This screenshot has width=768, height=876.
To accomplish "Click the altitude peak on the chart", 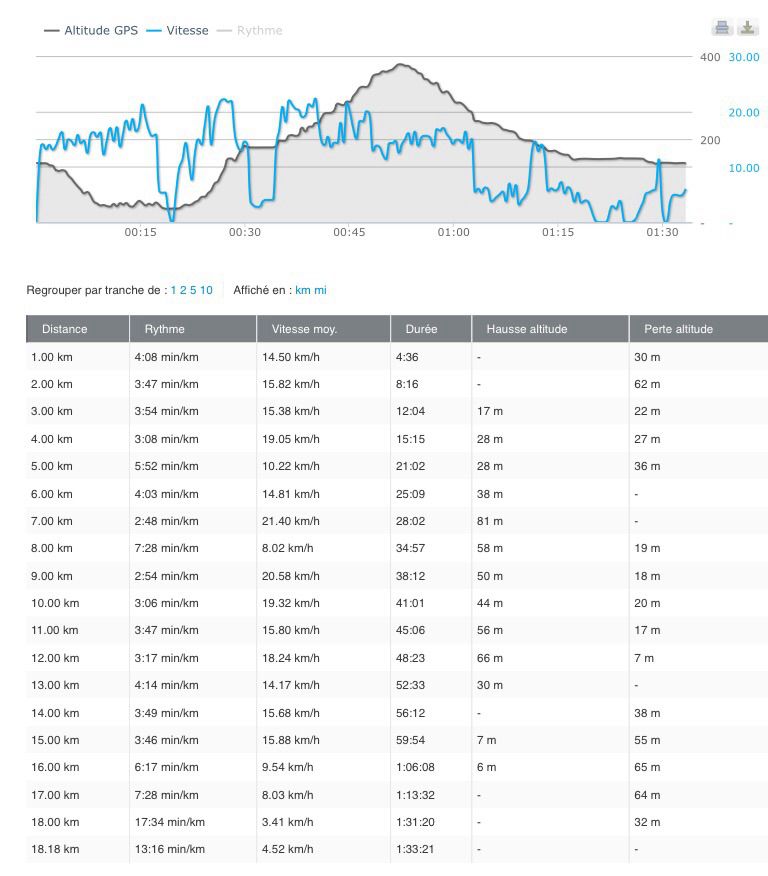I will click(x=401, y=65).
